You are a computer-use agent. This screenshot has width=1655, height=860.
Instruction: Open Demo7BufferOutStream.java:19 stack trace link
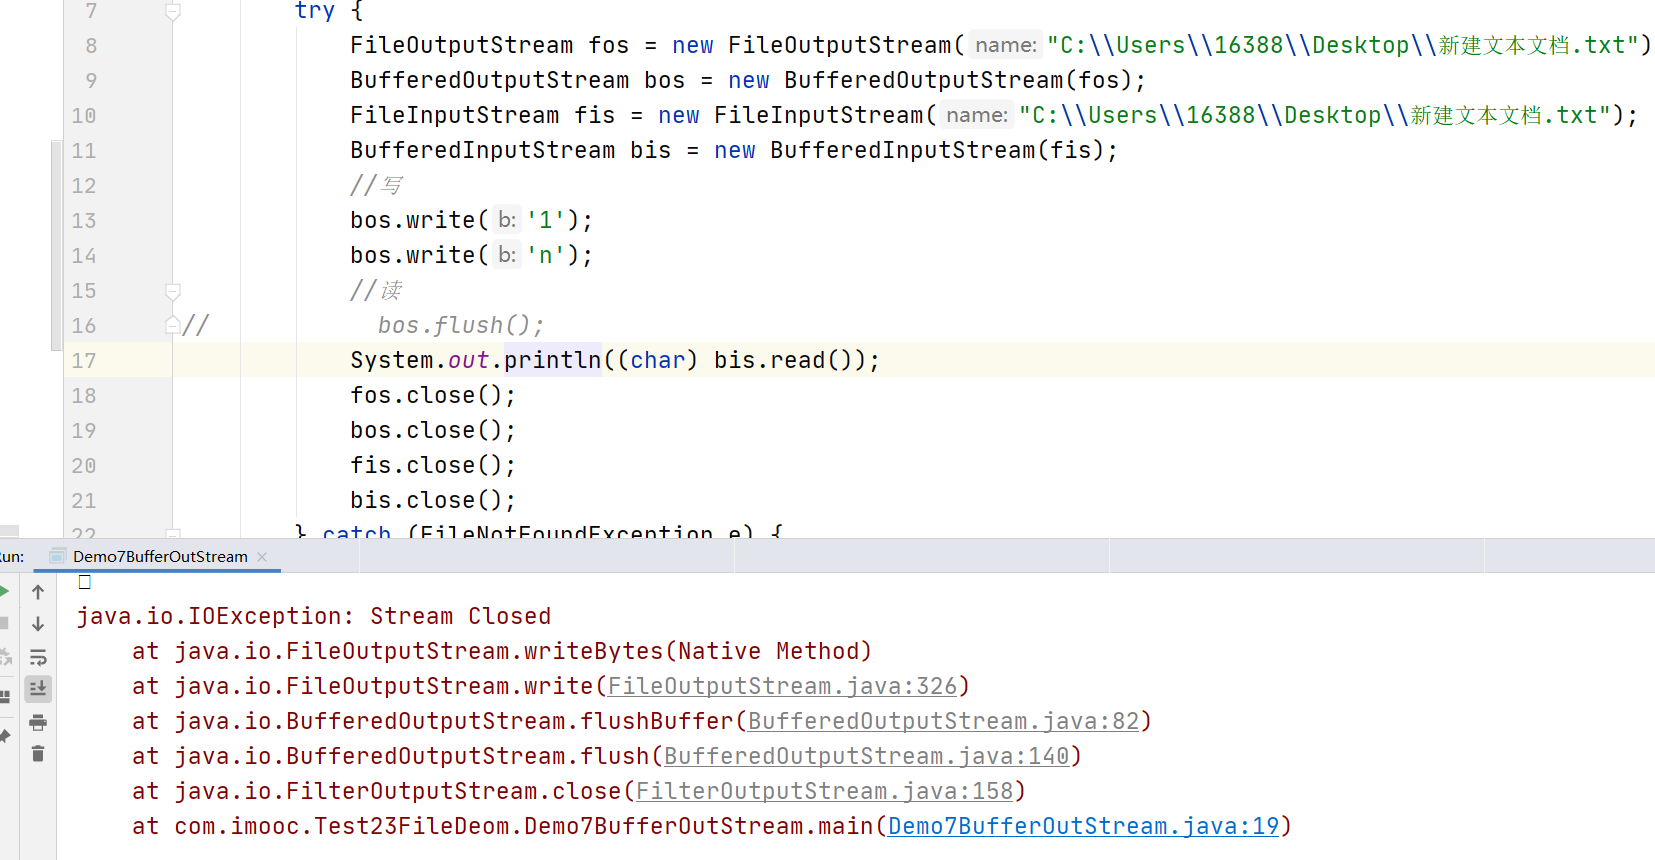1083,826
